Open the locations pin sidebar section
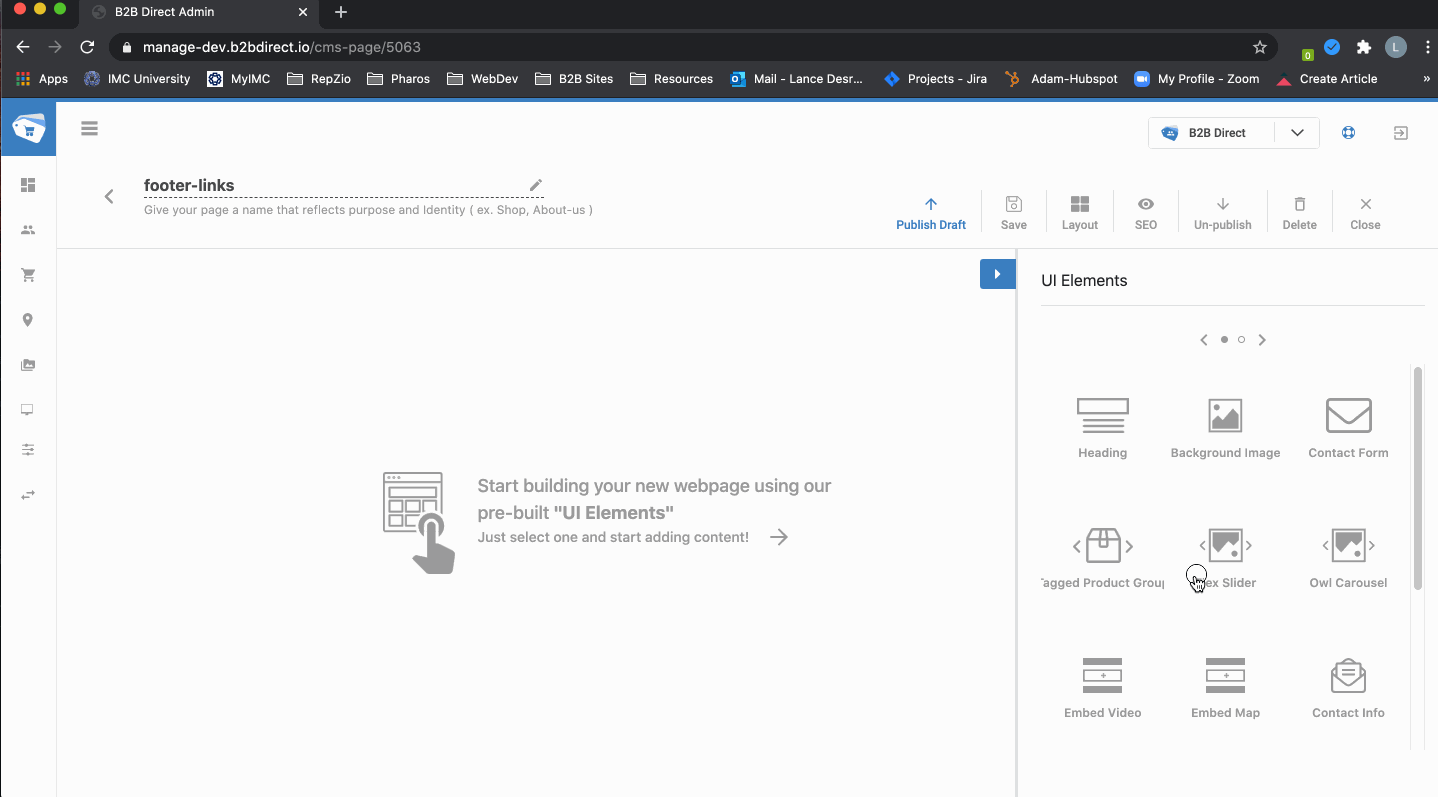 point(28,320)
